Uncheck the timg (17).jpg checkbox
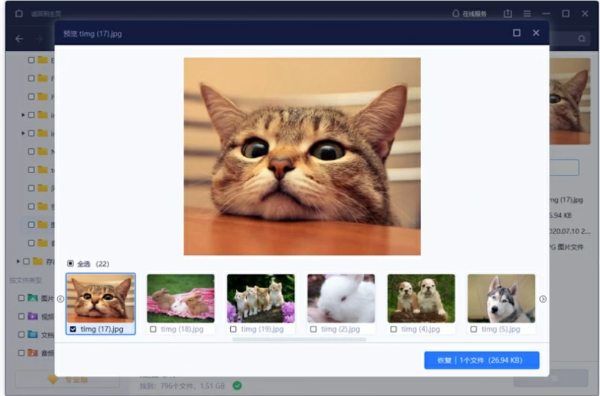Viewport: 600px width, 396px height. [73, 329]
